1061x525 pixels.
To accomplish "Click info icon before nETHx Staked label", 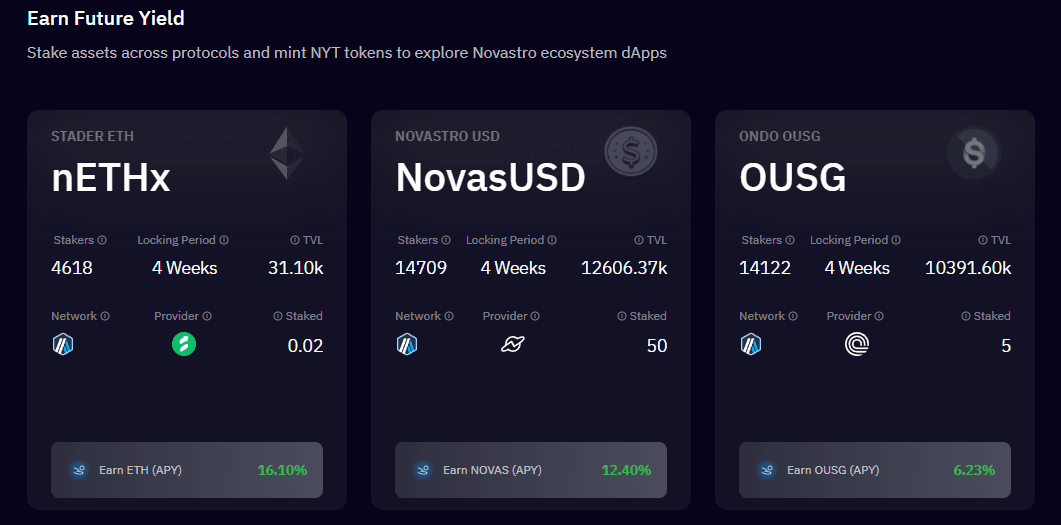I will point(277,316).
